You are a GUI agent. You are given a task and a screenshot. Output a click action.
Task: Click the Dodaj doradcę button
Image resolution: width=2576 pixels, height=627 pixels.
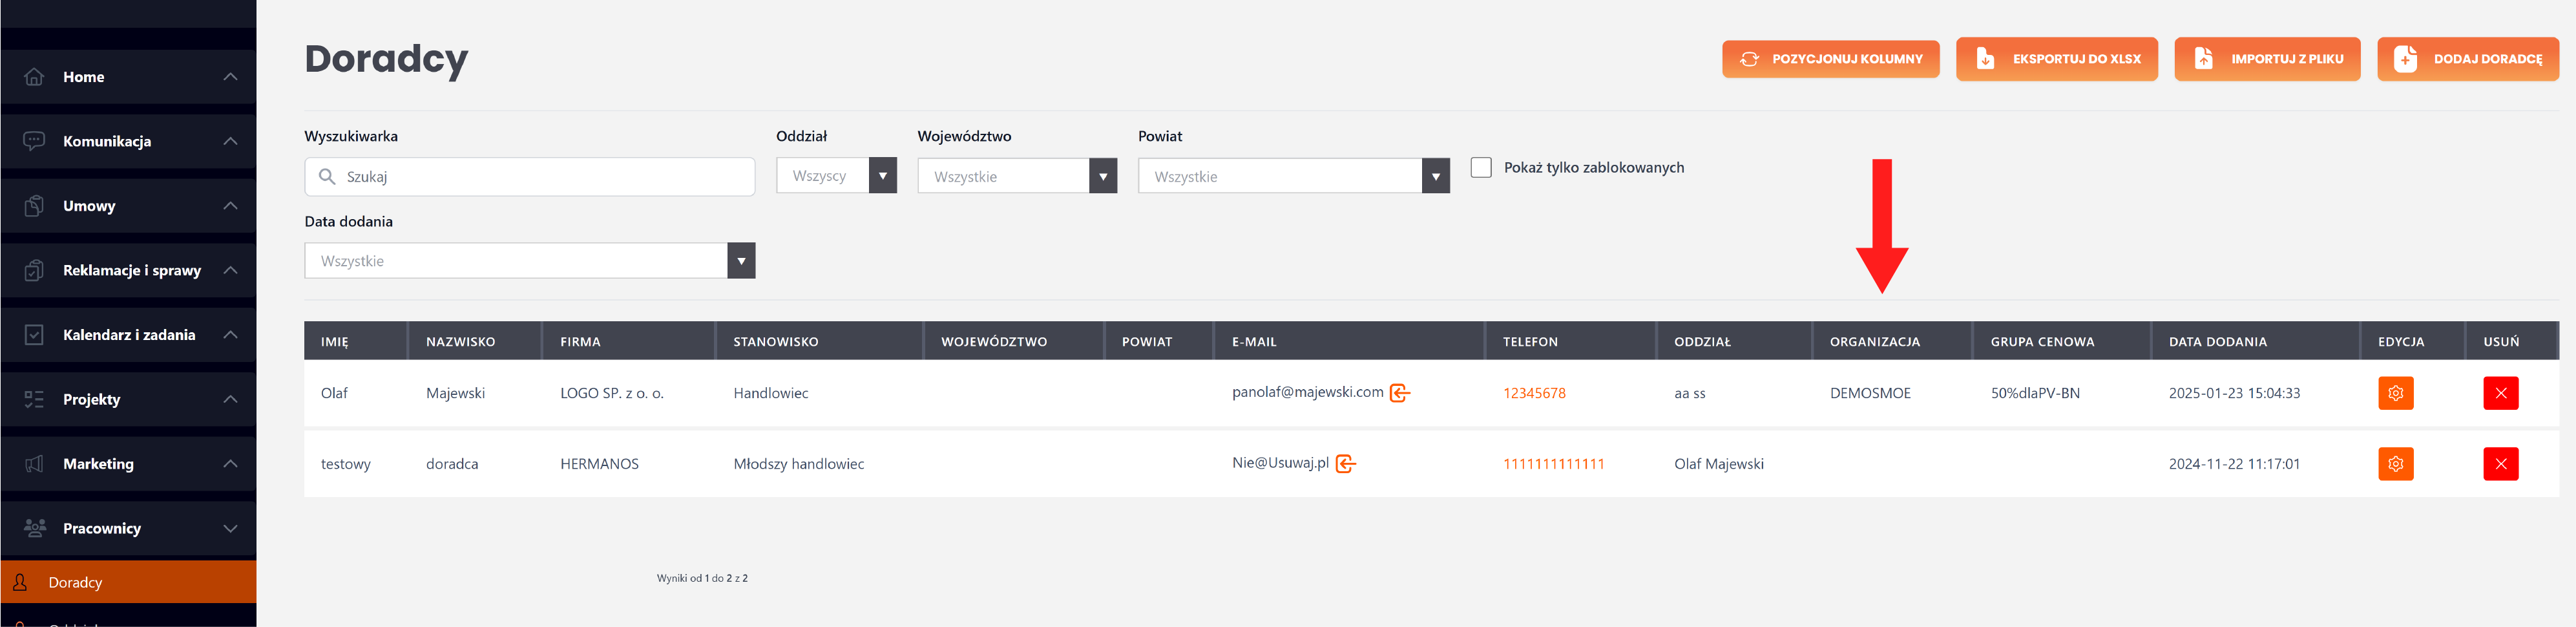coord(2467,59)
